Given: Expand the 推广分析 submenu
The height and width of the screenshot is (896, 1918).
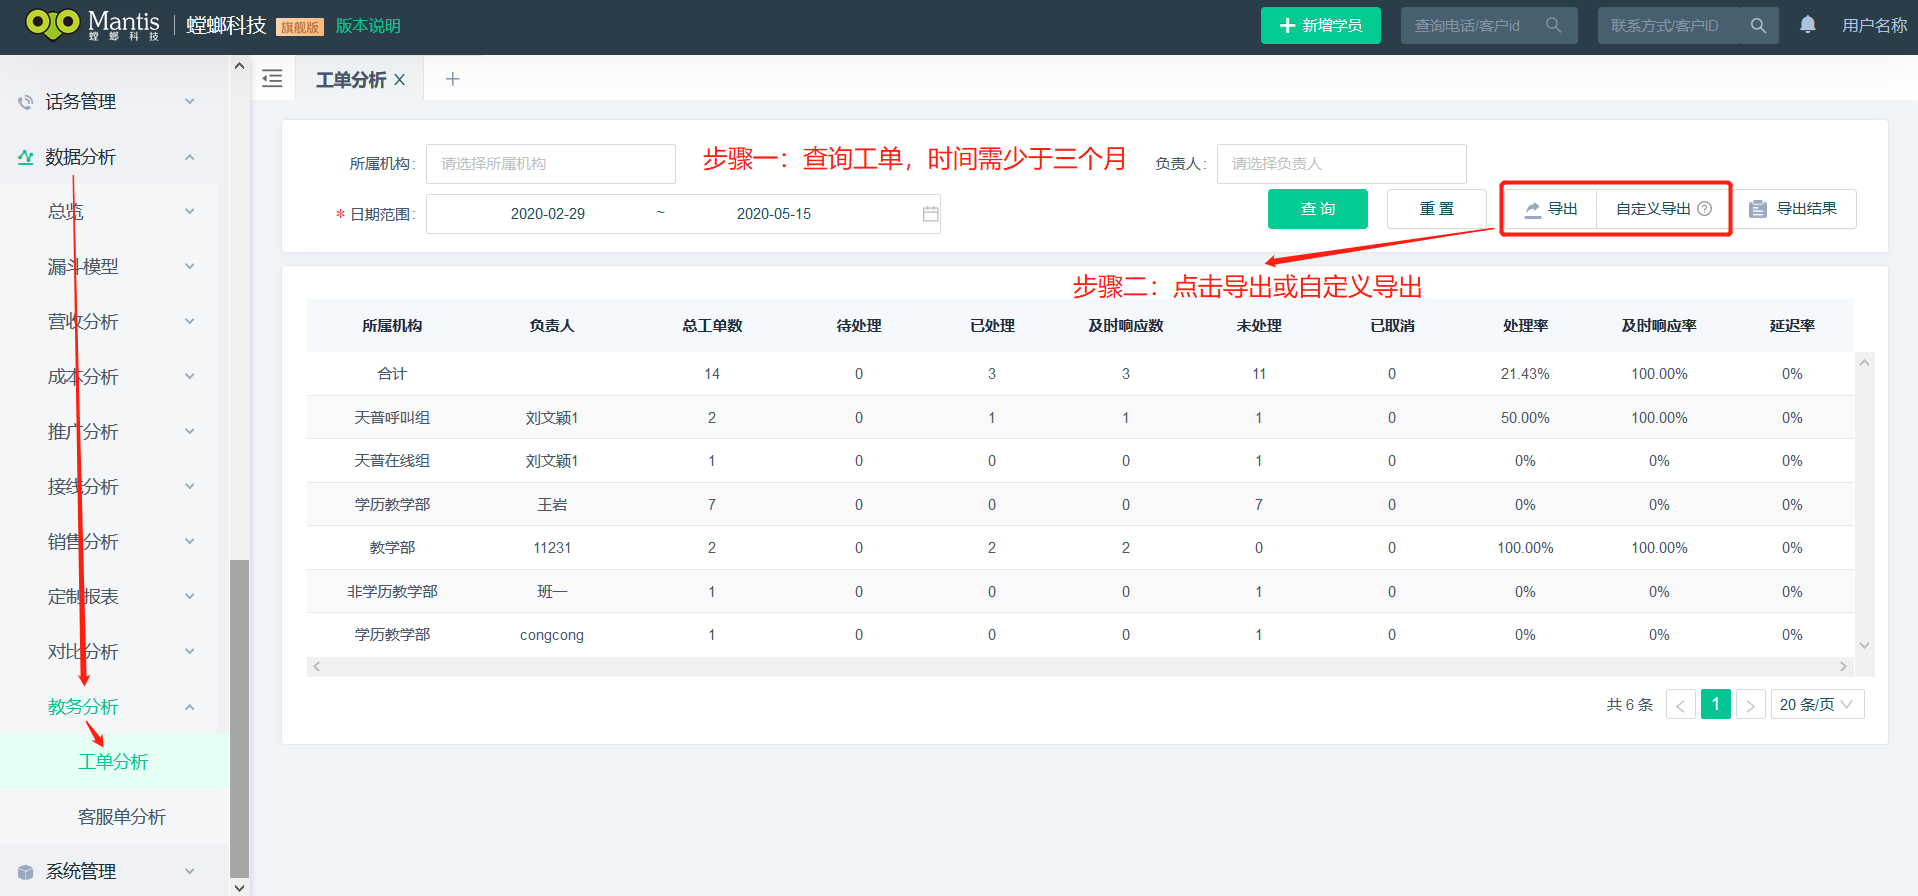Looking at the screenshot, I should point(189,432).
